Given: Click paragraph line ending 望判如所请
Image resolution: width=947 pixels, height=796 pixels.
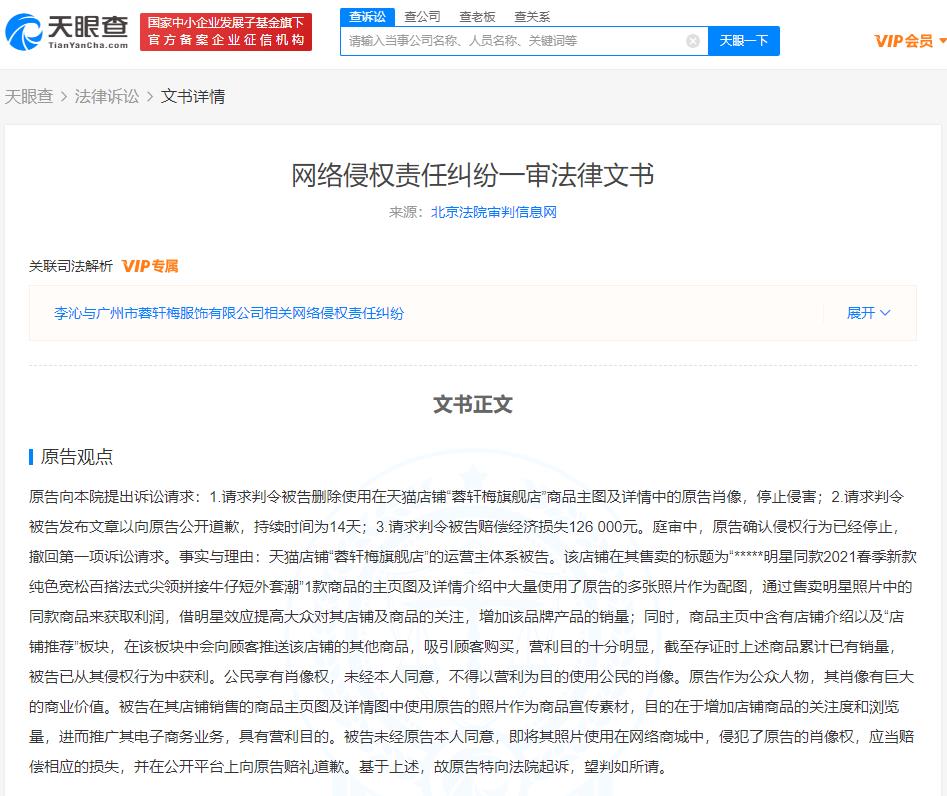Looking at the screenshot, I should pyautogui.click(x=350, y=767).
